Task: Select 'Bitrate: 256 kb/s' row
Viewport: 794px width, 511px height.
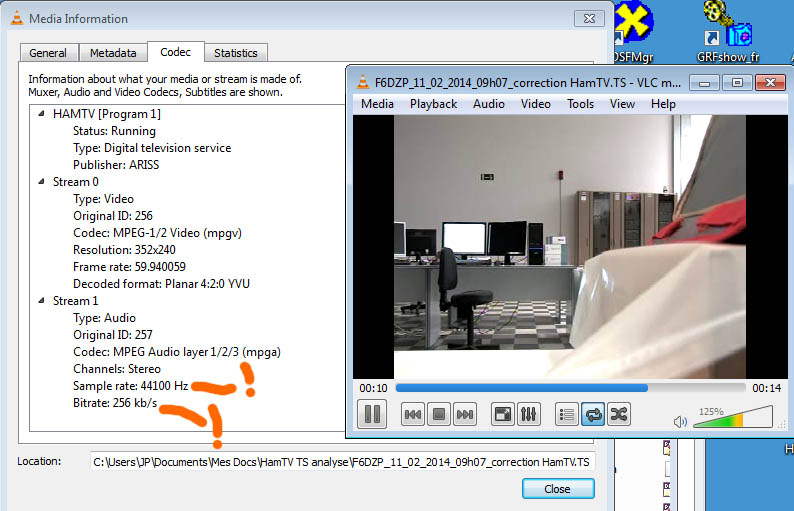Action: 115,403
